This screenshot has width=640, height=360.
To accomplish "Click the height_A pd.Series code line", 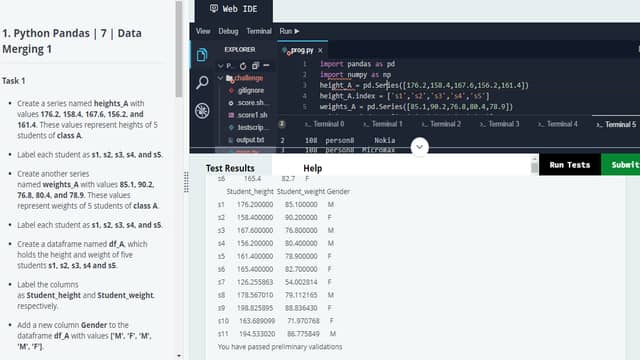I will (424, 85).
